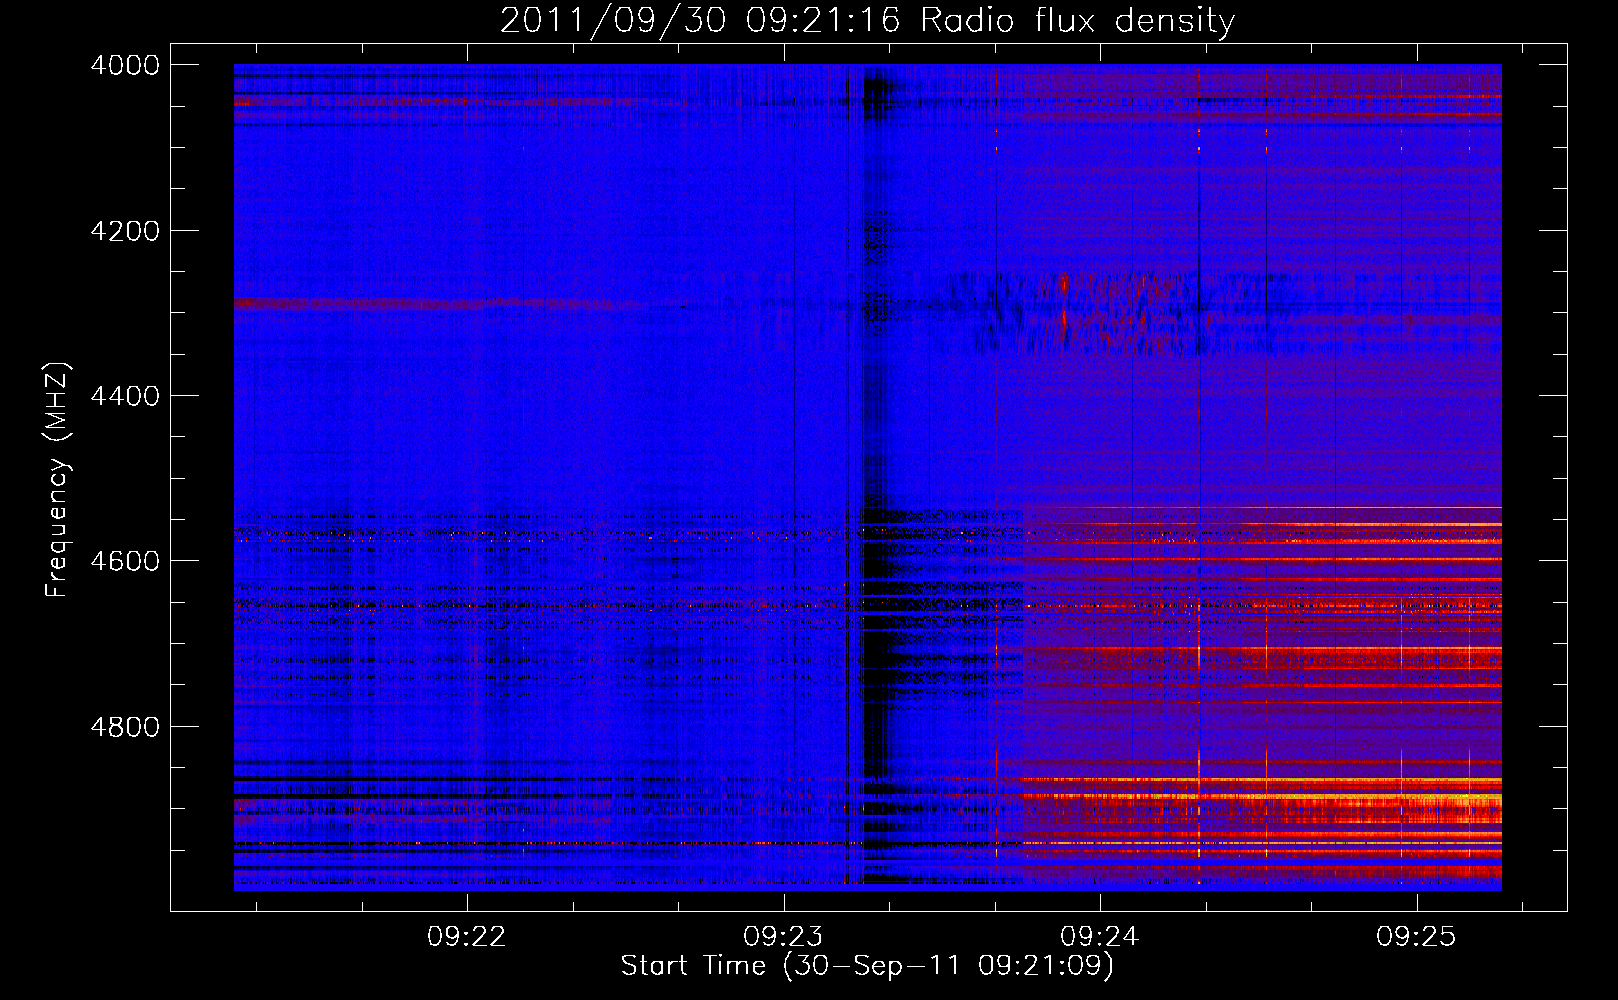Image resolution: width=1618 pixels, height=1000 pixels.
Task: Click the plot title '2011/09/30 09:21:16 Radio flux density'
Action: click(867, 21)
